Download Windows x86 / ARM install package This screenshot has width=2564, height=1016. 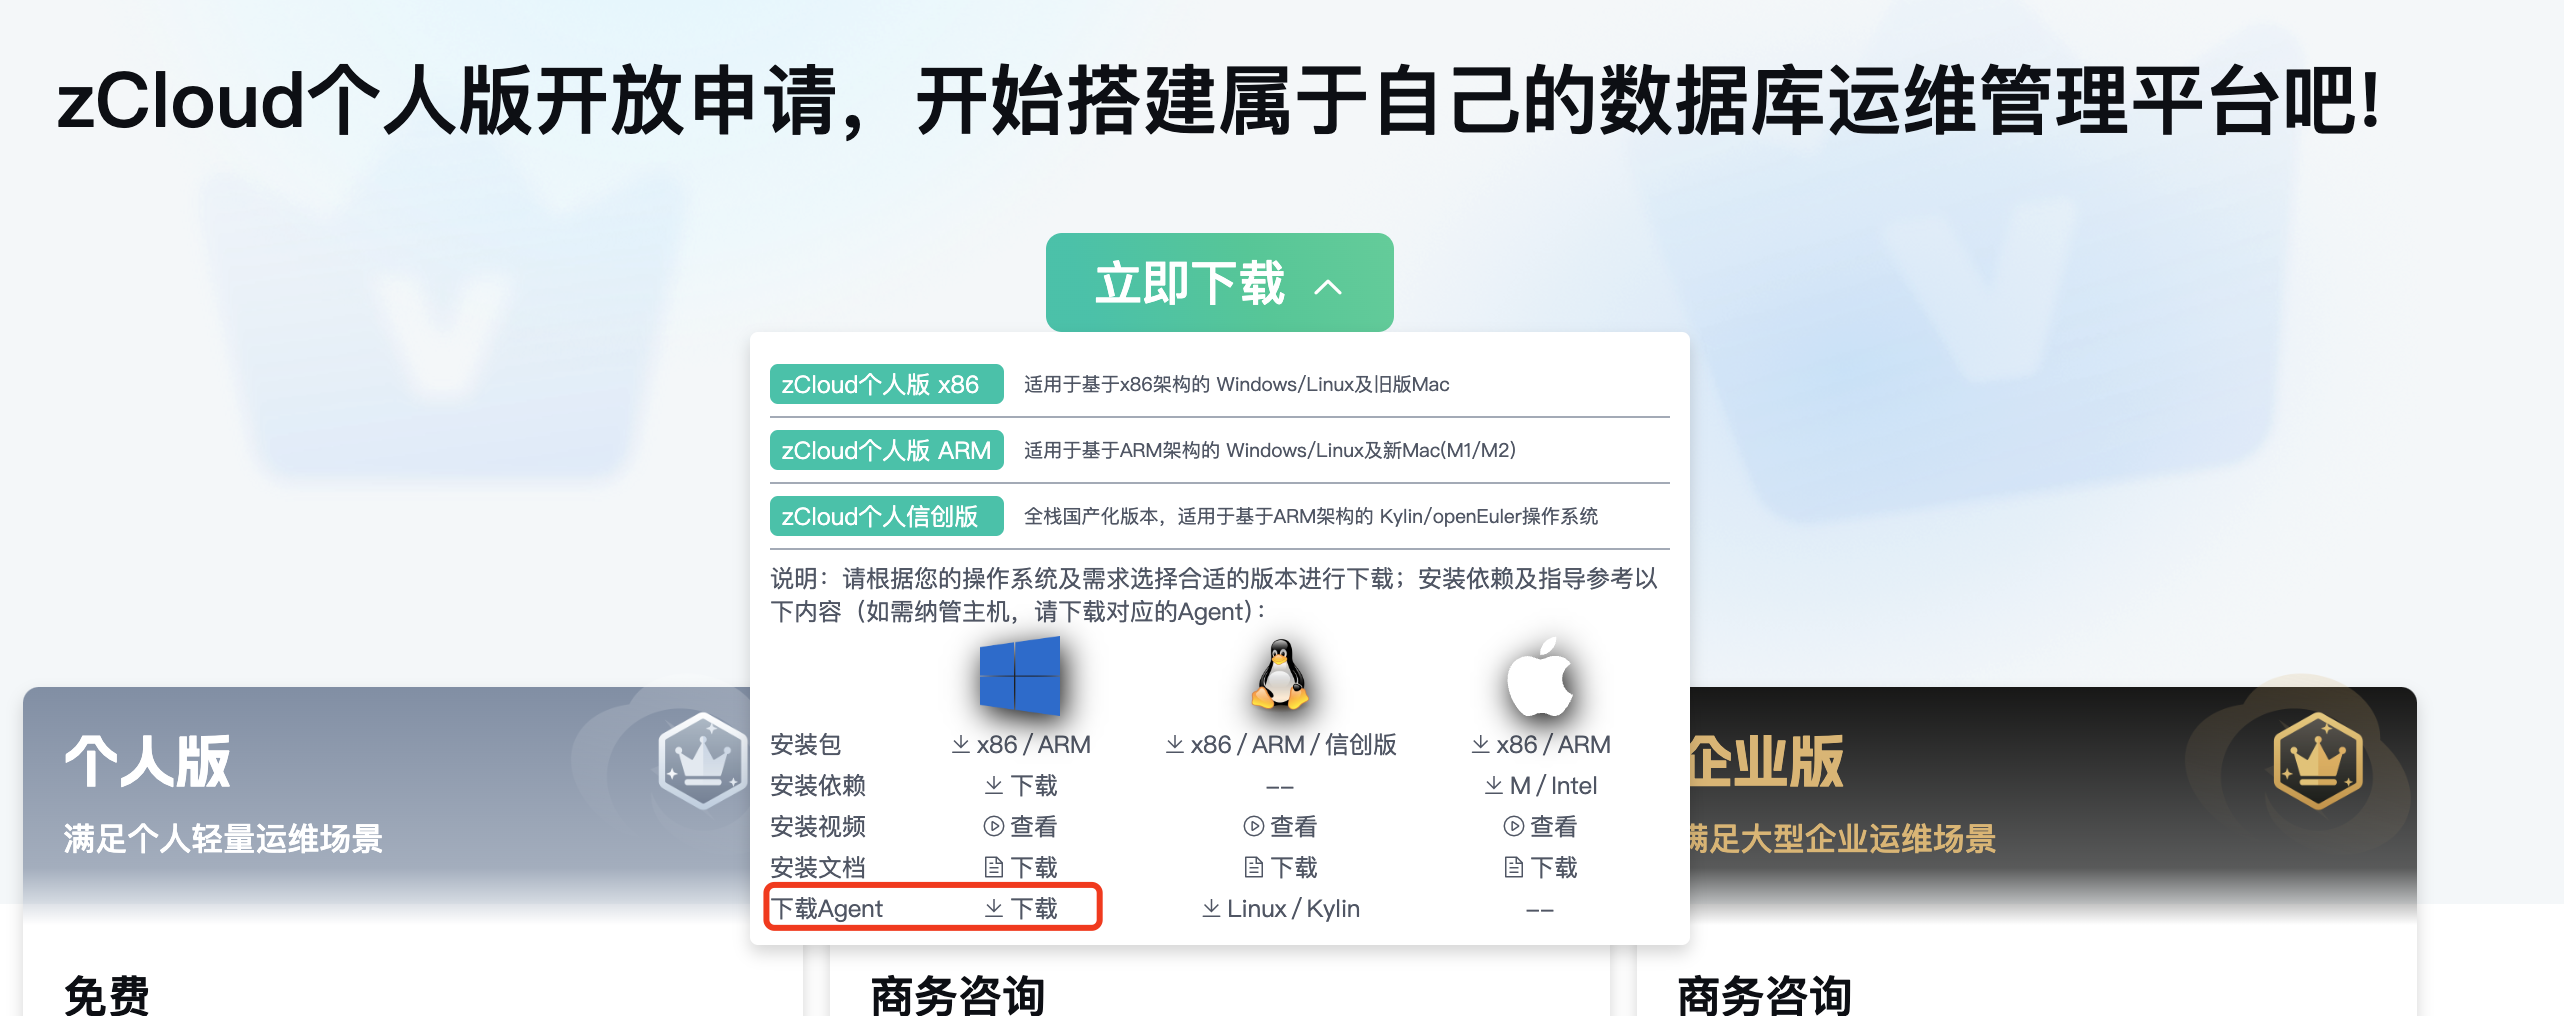tap(1020, 744)
